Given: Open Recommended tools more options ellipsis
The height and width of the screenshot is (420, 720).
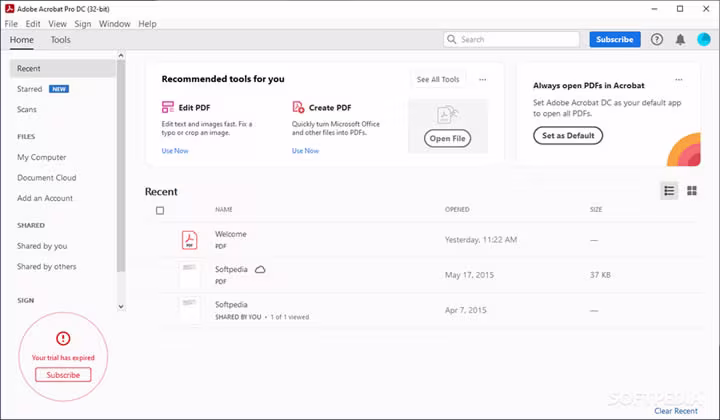Looking at the screenshot, I should point(482,79).
